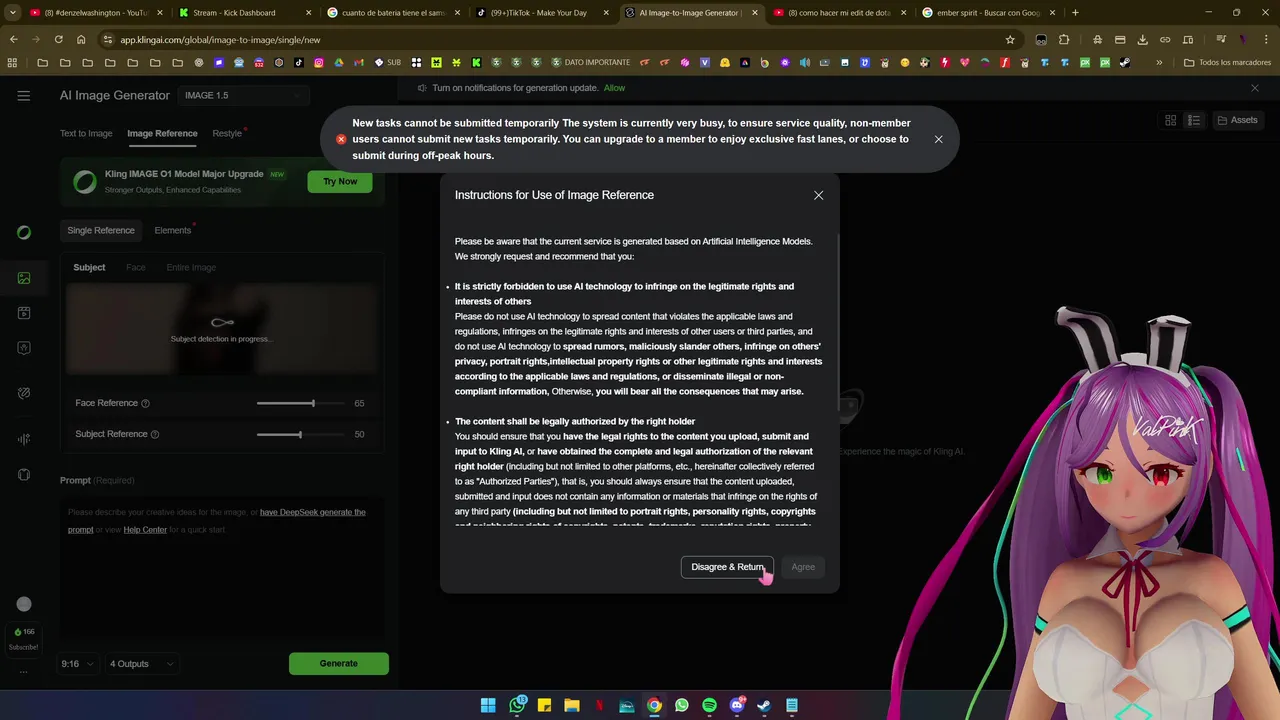Open the Help Center link
The image size is (1280, 720).
[x=145, y=529]
